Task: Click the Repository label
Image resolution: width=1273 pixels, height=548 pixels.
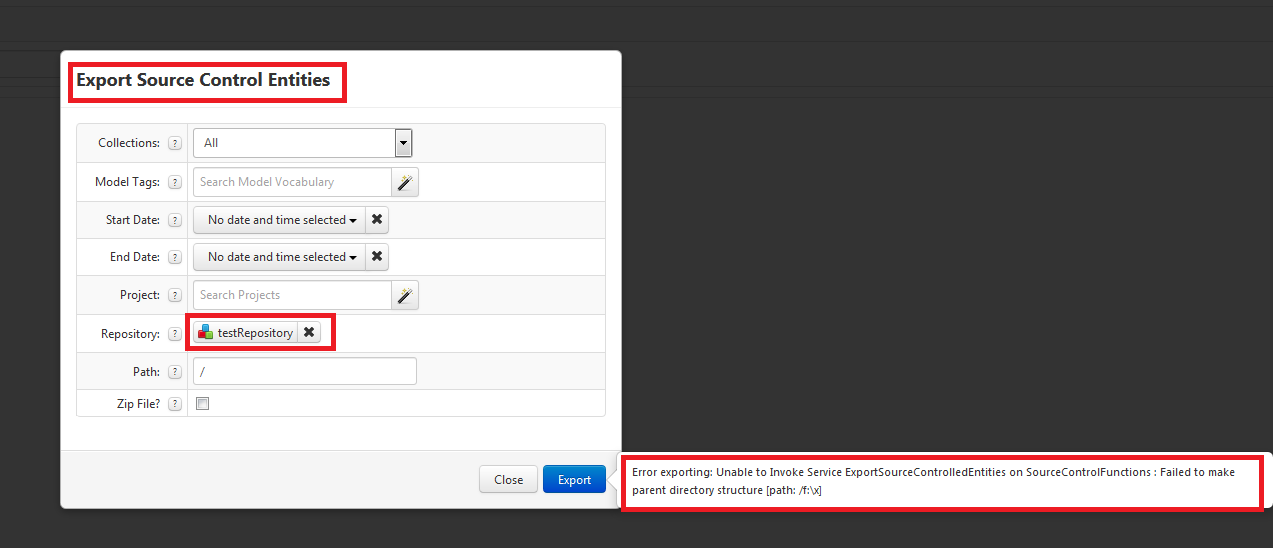Action: [x=130, y=334]
